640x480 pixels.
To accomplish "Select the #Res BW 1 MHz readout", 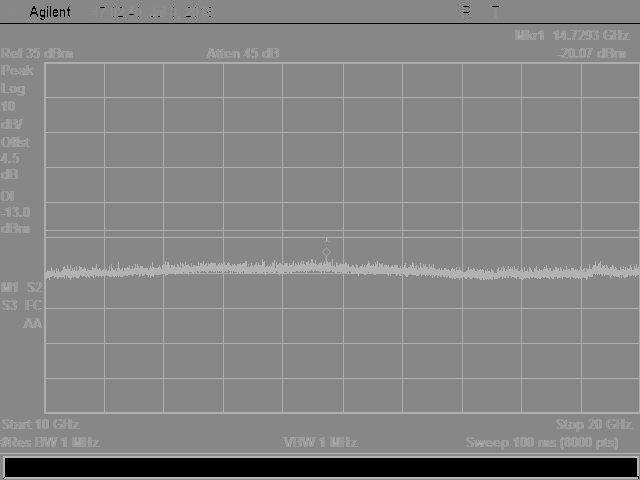I will click(50, 442).
